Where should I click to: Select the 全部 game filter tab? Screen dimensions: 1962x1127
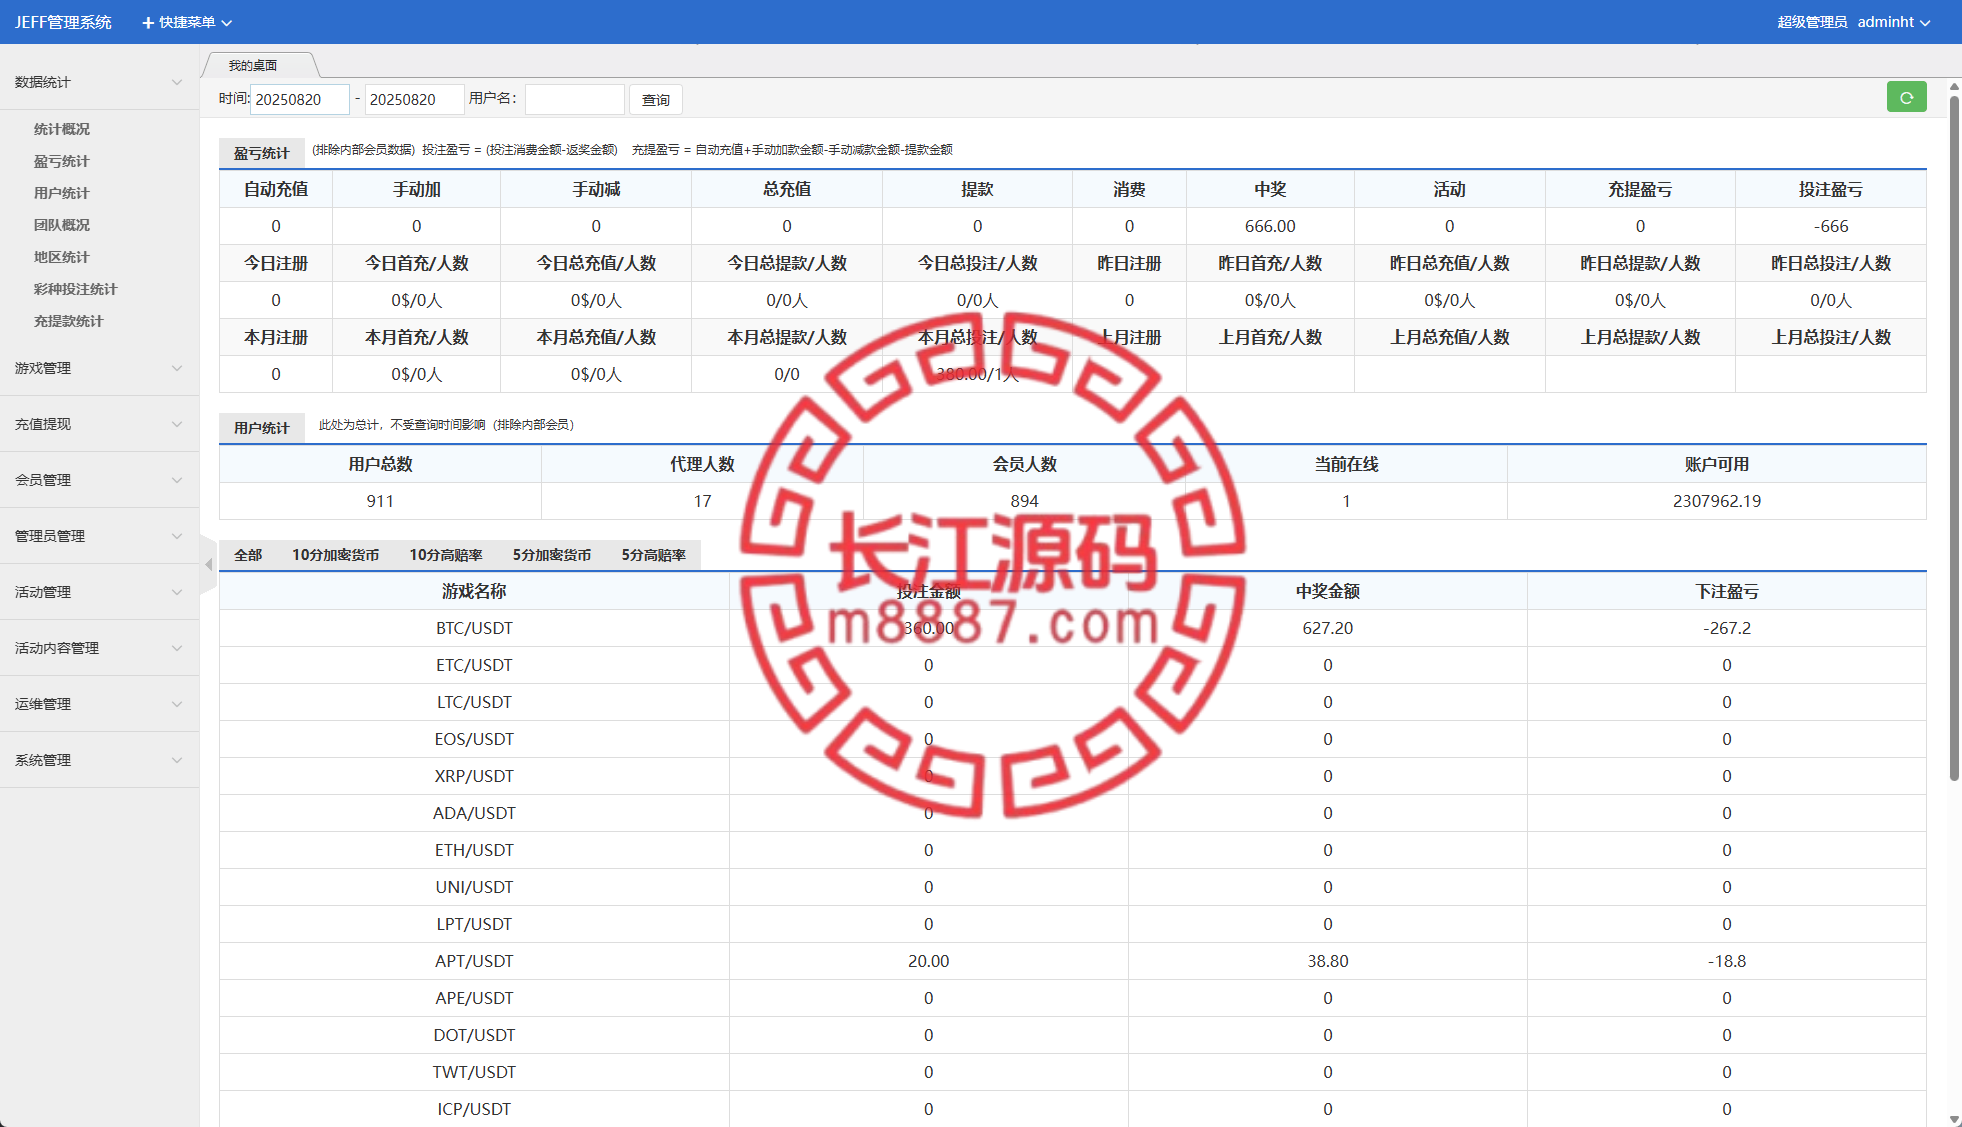(248, 555)
